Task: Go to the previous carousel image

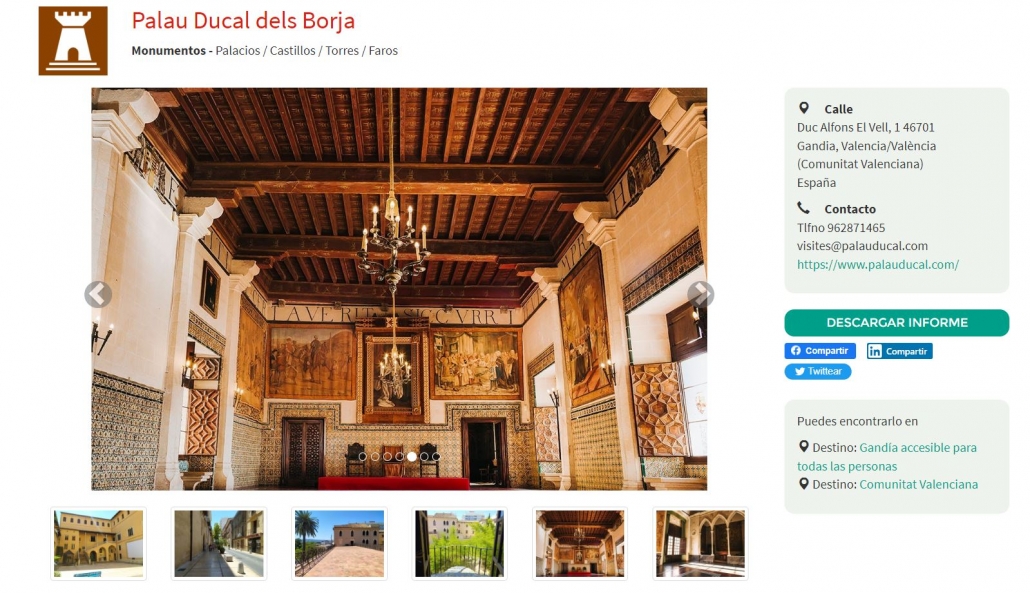Action: (x=98, y=294)
